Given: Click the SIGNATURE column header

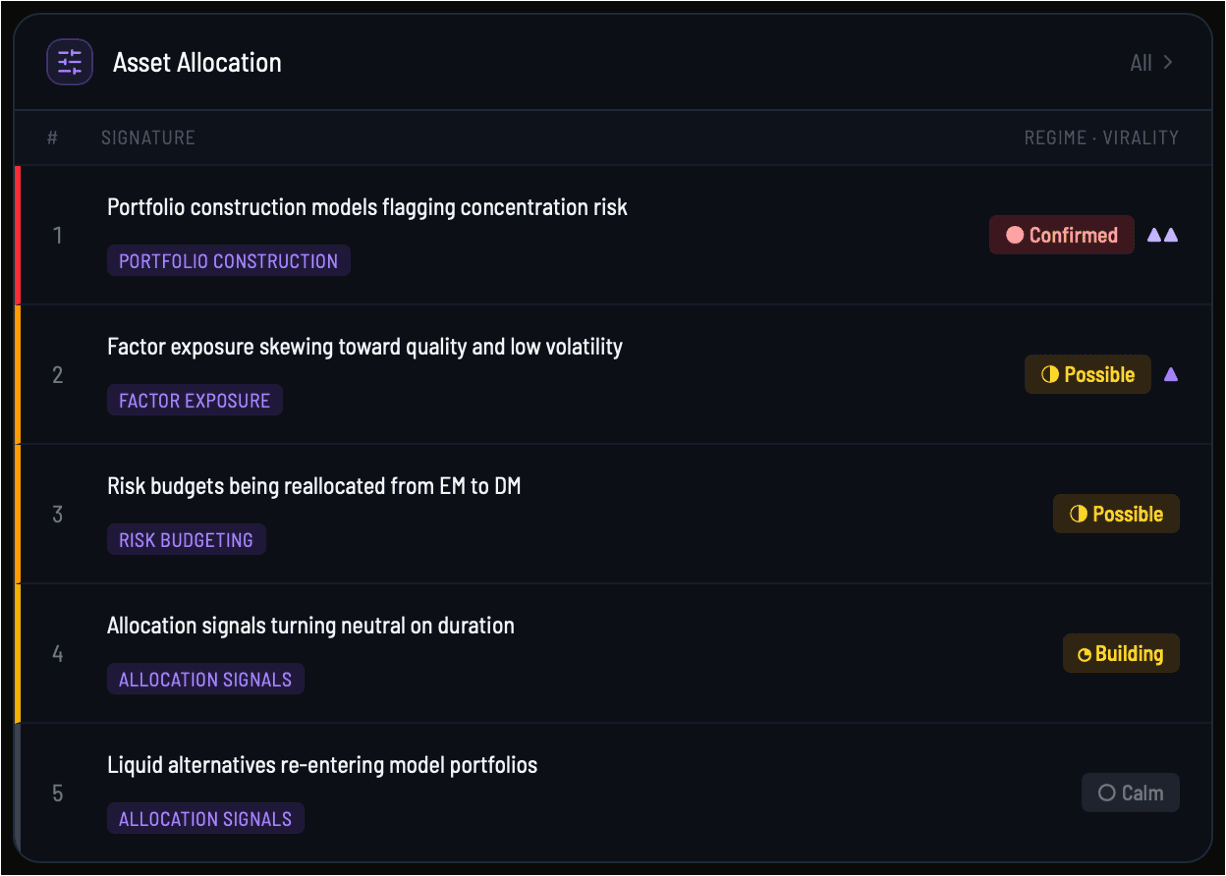Looking at the screenshot, I should tap(148, 138).
